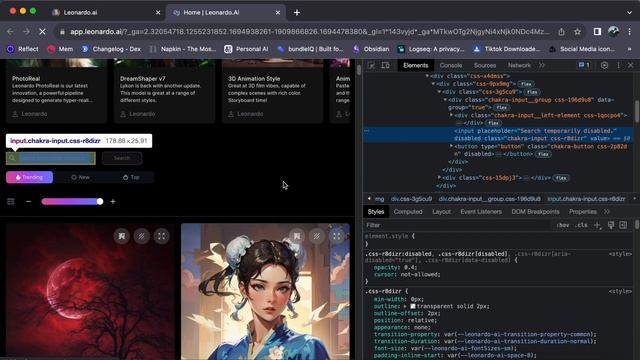Viewport: 640px width, 360px height.
Task: Show more DevTools panel tabs
Action: 542,65
